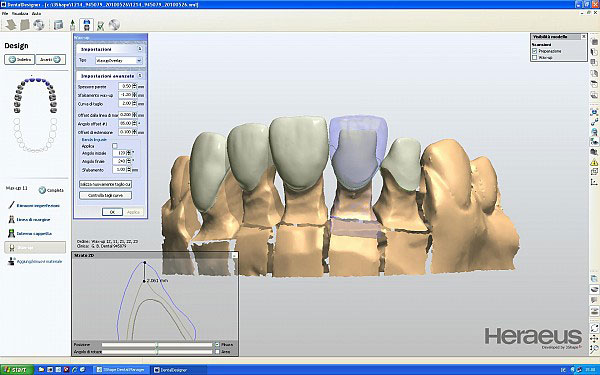Collapse the Impostazioni avanzate section
The image size is (600, 375).
(140, 76)
